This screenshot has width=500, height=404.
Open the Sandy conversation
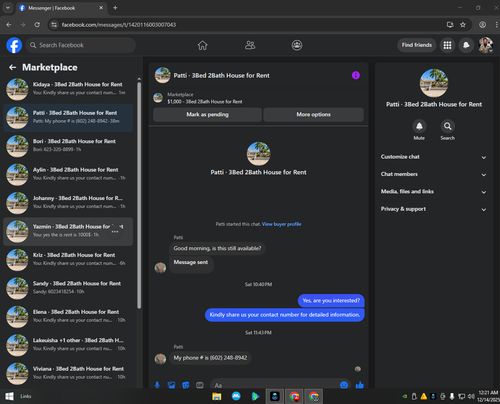[x=68, y=288]
